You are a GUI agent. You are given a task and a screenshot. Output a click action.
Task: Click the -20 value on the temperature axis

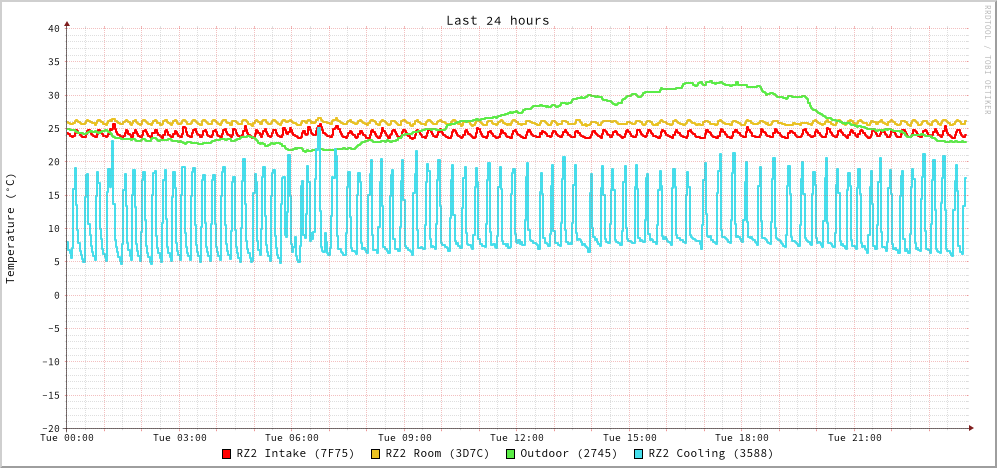tap(50, 428)
